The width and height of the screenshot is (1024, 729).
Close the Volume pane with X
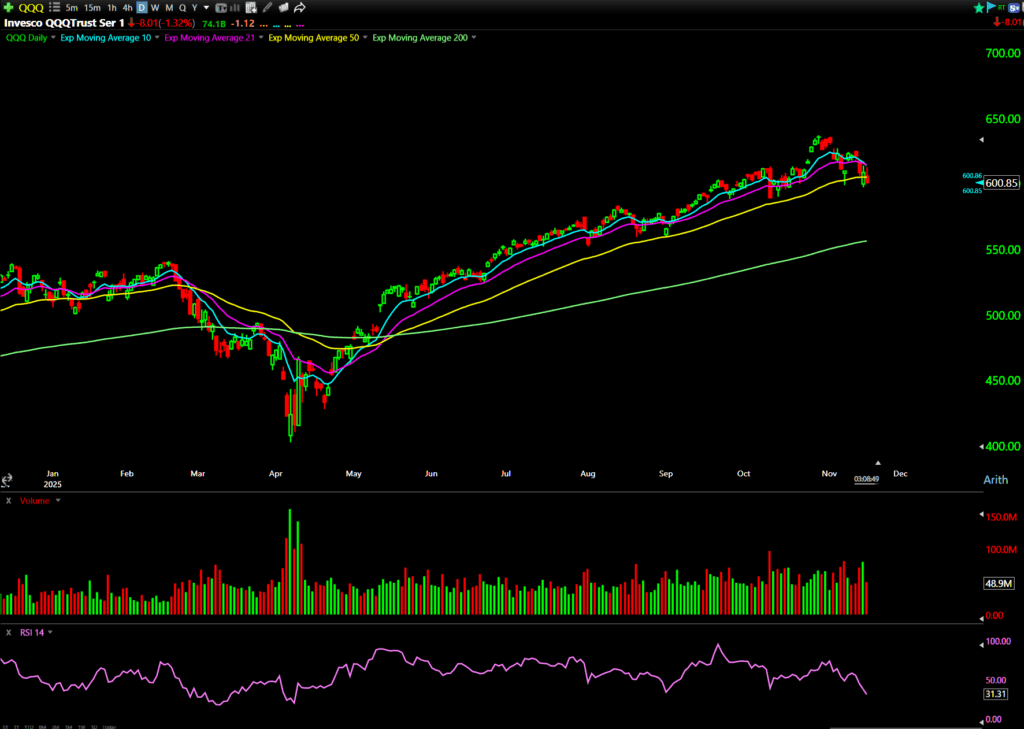8,500
